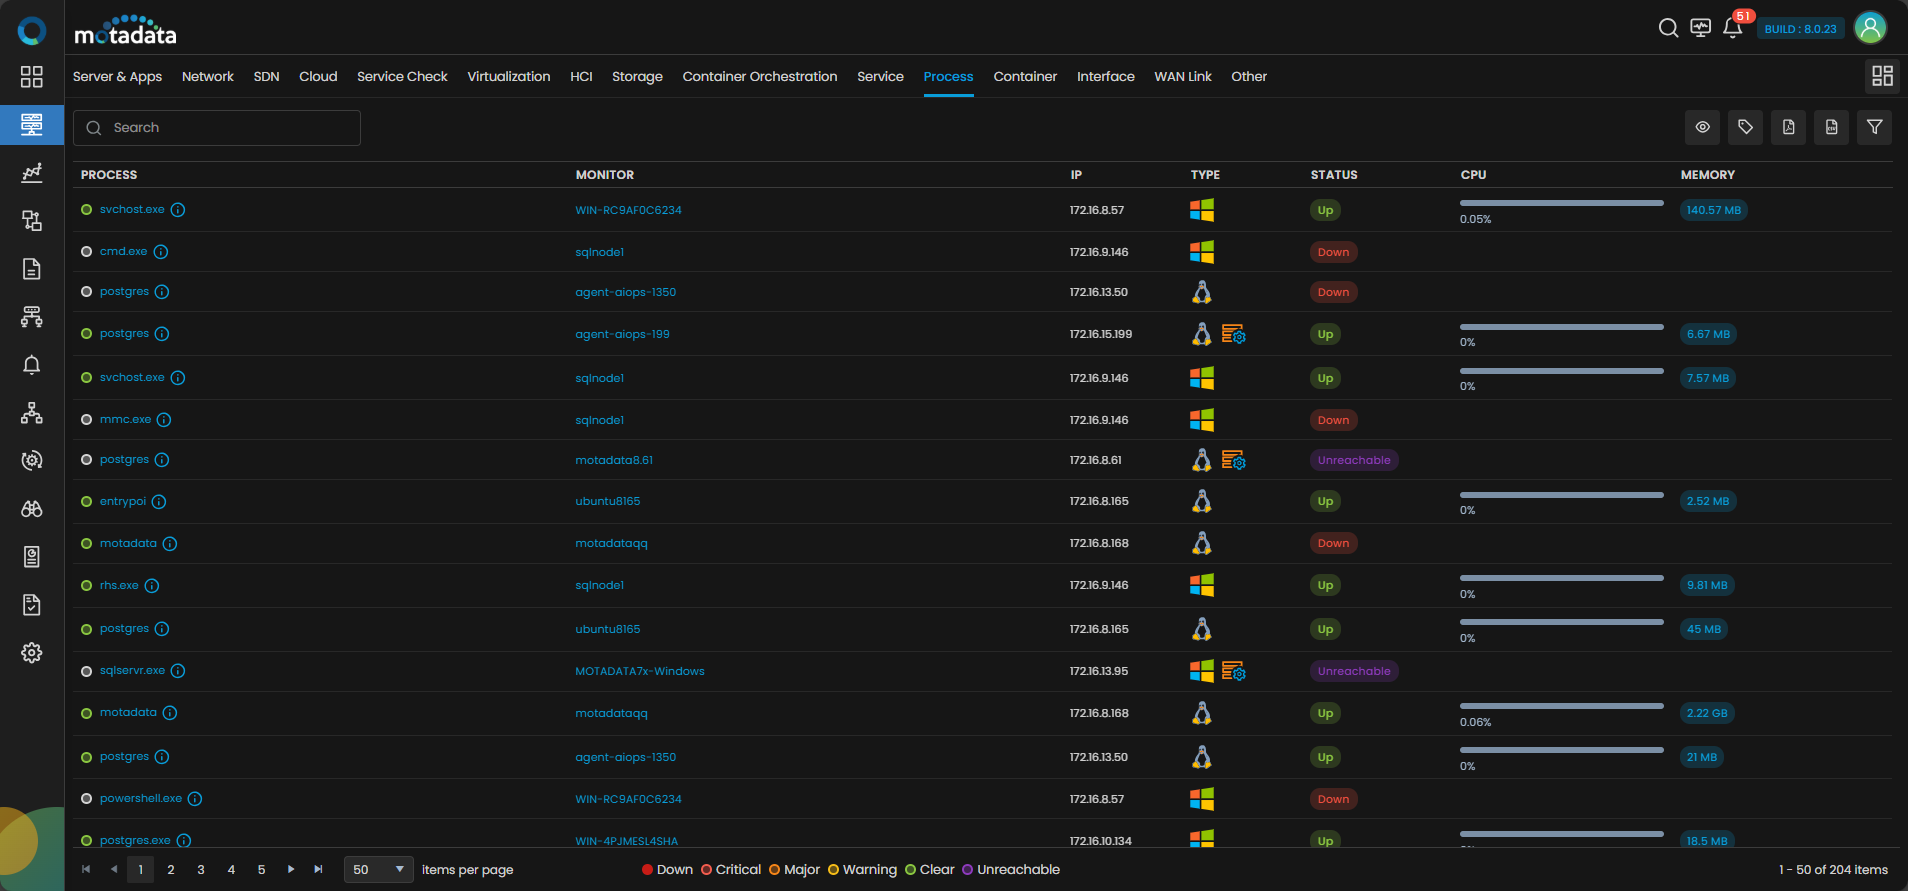Click the BUILD : 8.0.23 badge

[x=1800, y=29]
